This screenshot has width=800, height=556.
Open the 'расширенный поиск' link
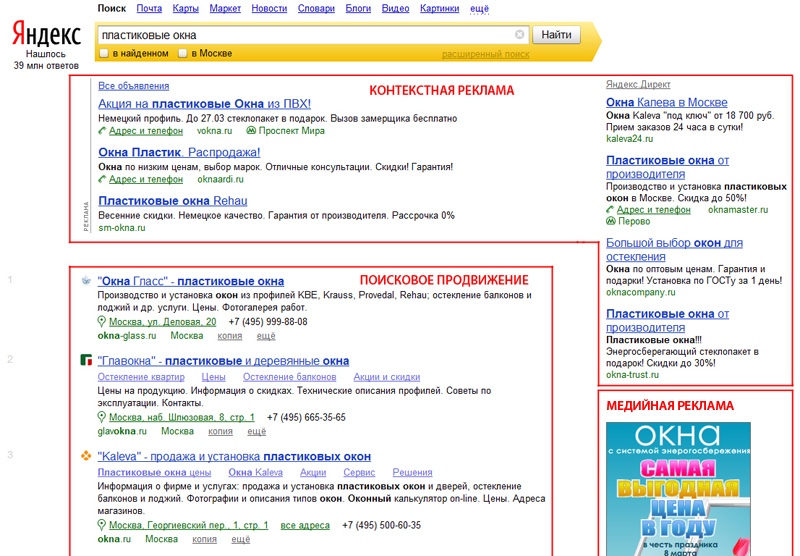pos(485,54)
